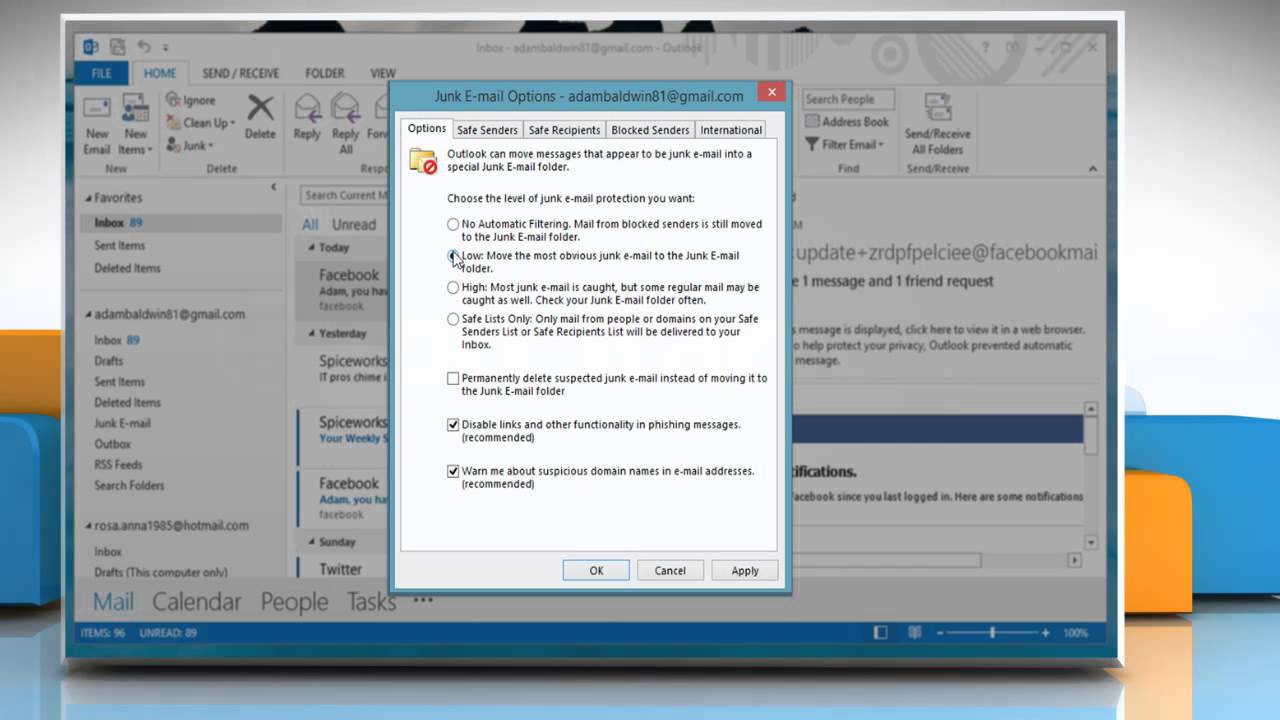Open Deleted Items under Favorites
The width and height of the screenshot is (1280, 720).
[x=127, y=268]
